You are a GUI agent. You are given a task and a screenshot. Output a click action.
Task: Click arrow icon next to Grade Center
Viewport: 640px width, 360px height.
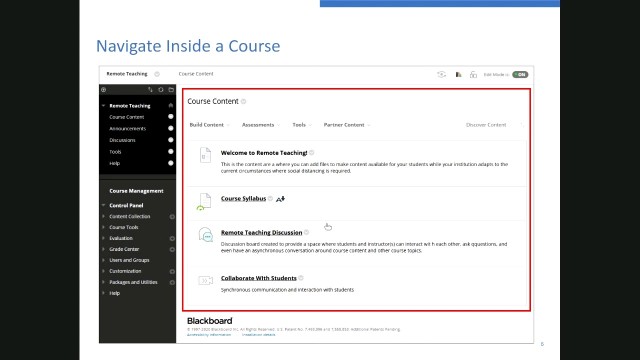coord(172,249)
